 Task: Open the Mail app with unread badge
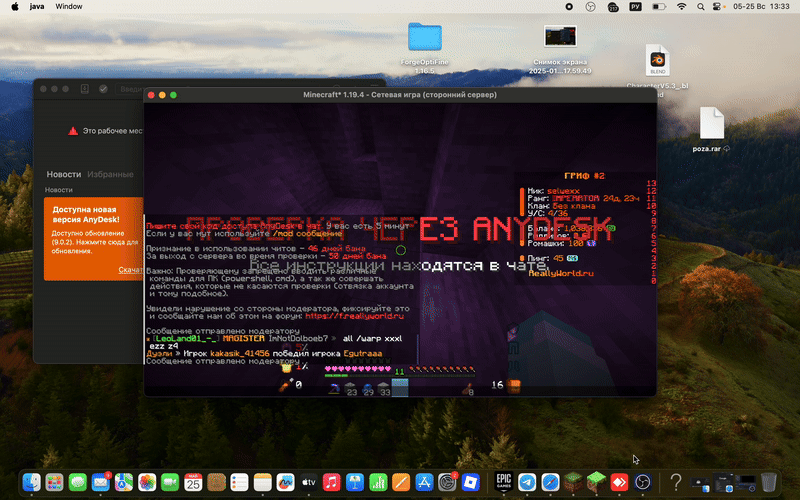tap(101, 482)
